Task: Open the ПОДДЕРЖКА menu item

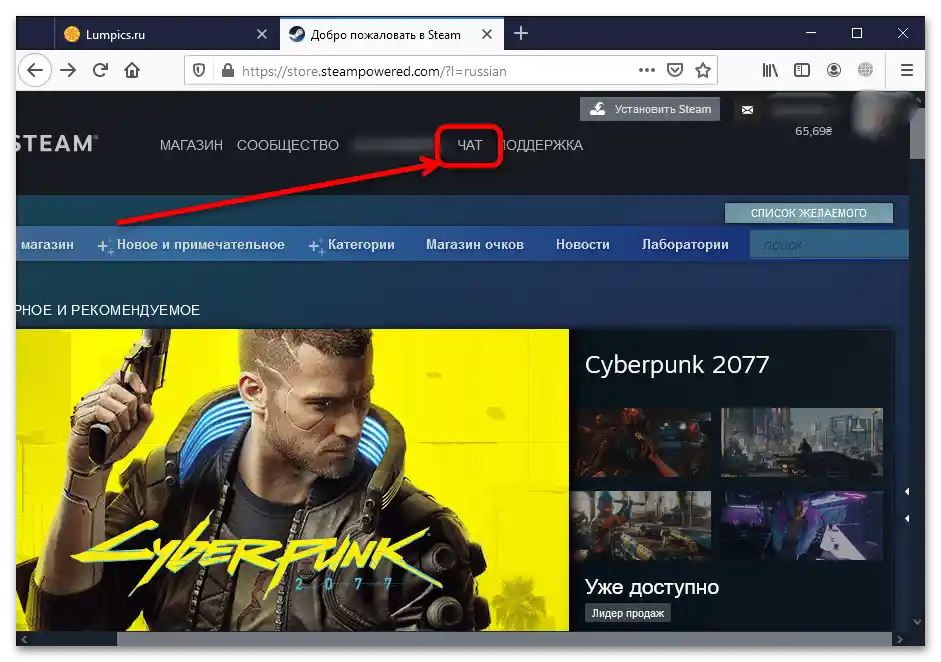Action: pos(541,145)
